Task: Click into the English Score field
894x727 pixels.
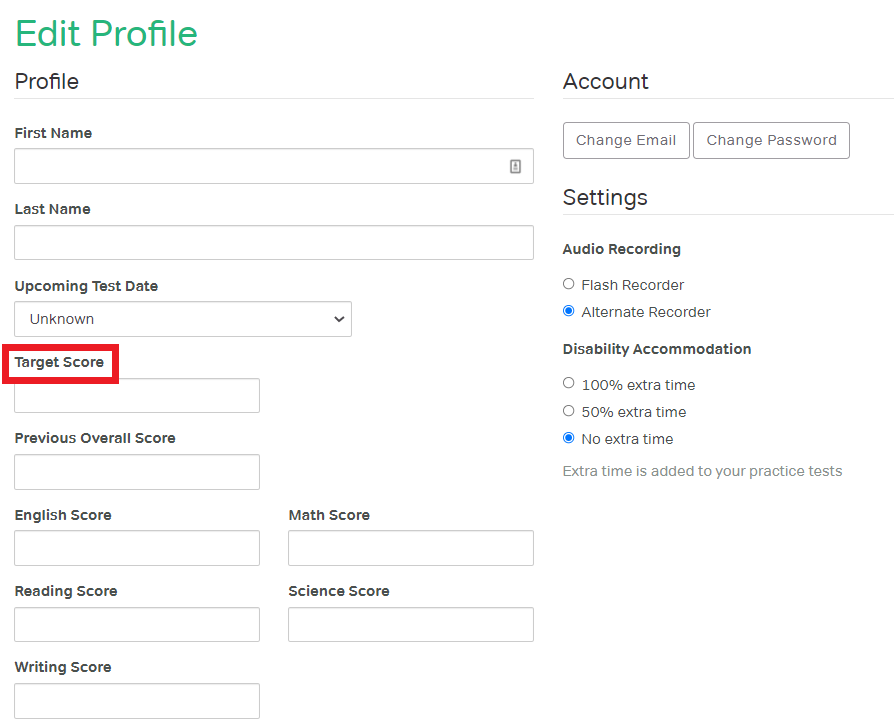Action: (136, 547)
